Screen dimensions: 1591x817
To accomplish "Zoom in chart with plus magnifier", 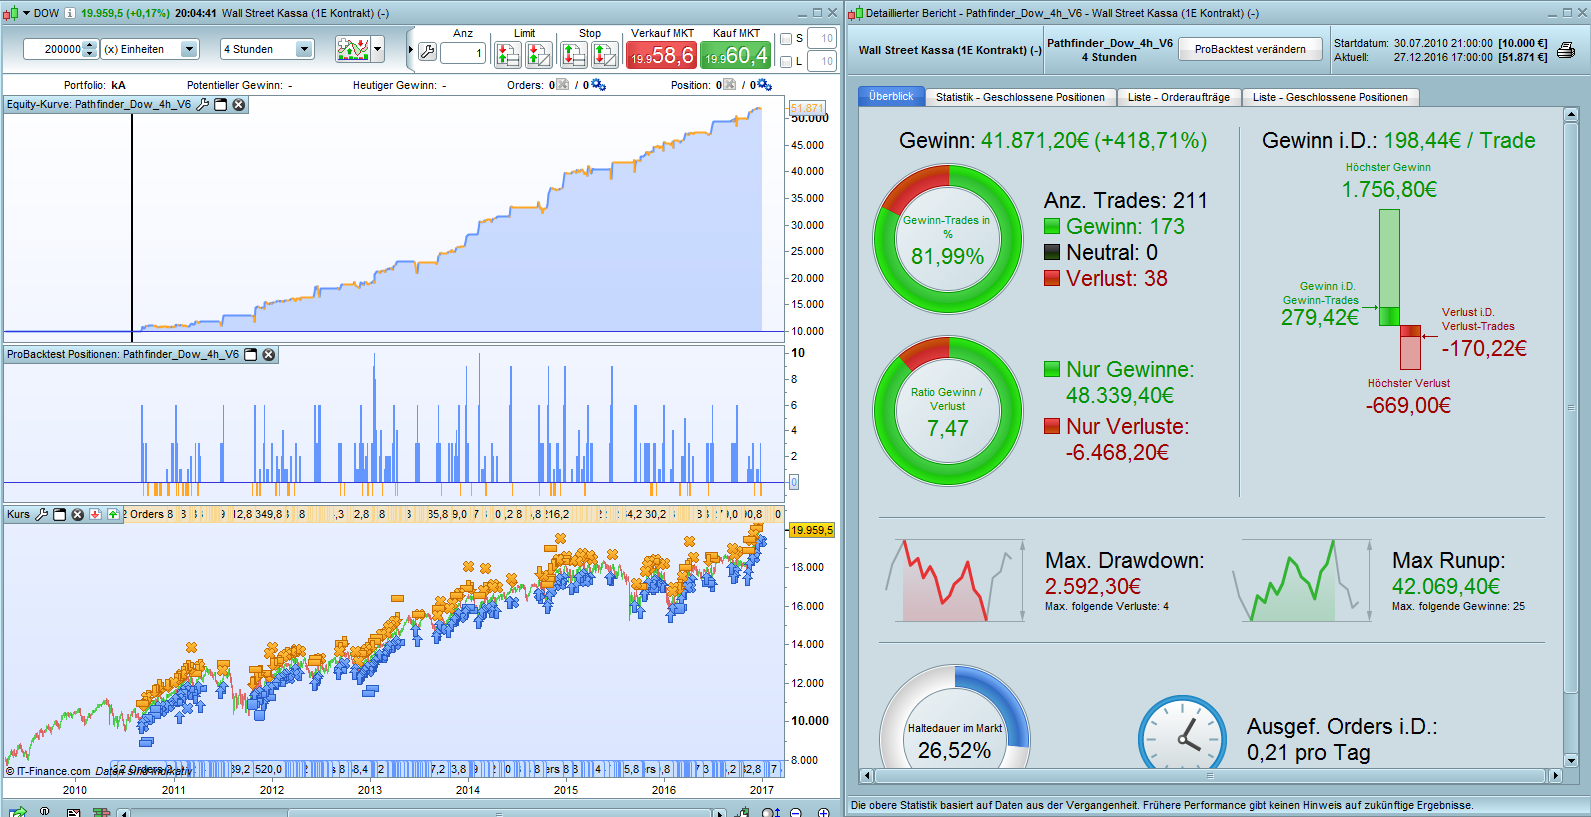I will 823,812.
